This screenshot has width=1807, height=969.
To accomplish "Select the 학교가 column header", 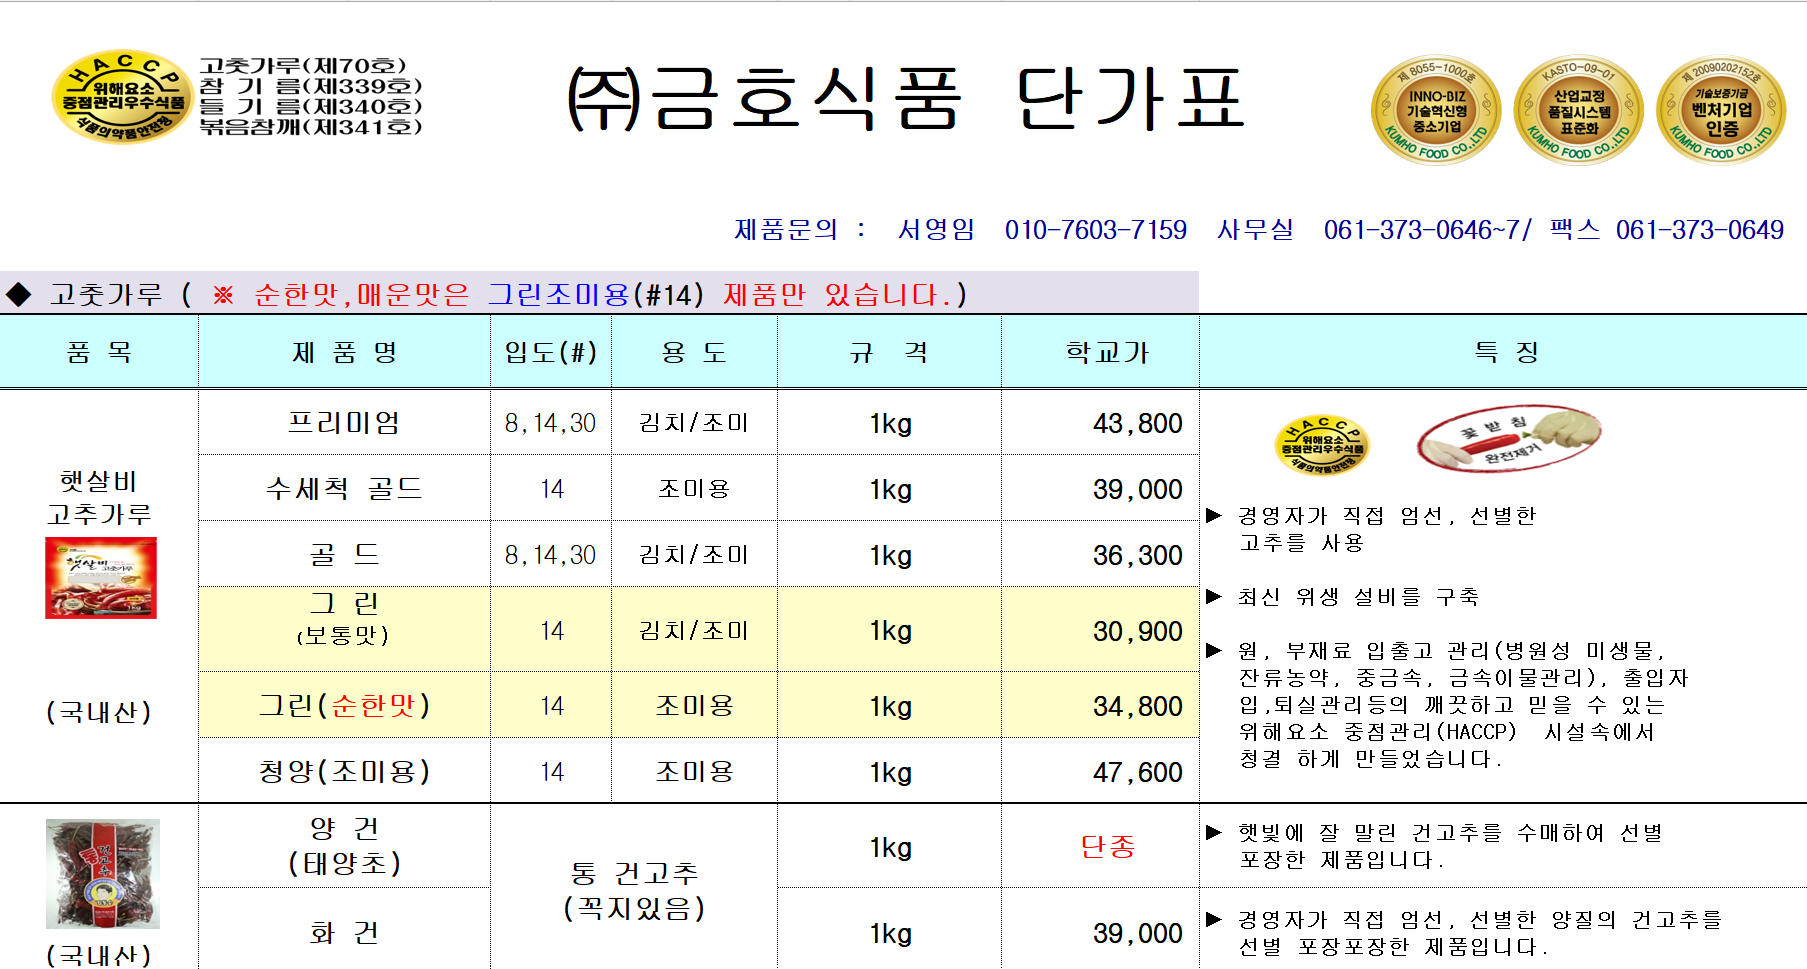I will pyautogui.click(x=1106, y=352).
